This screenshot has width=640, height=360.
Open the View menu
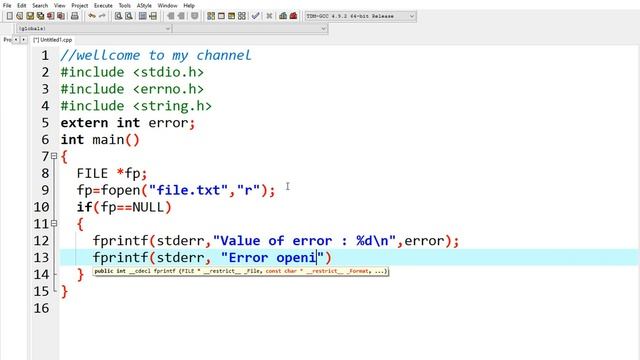coord(60,5)
